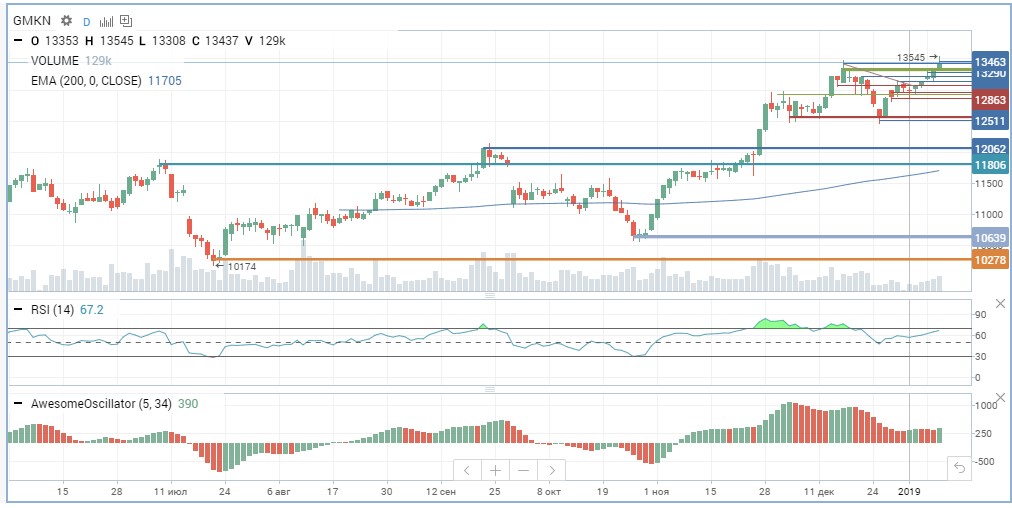Click the 2019 date axis label
Viewport: 1012px width, 508px height.
pos(909,491)
